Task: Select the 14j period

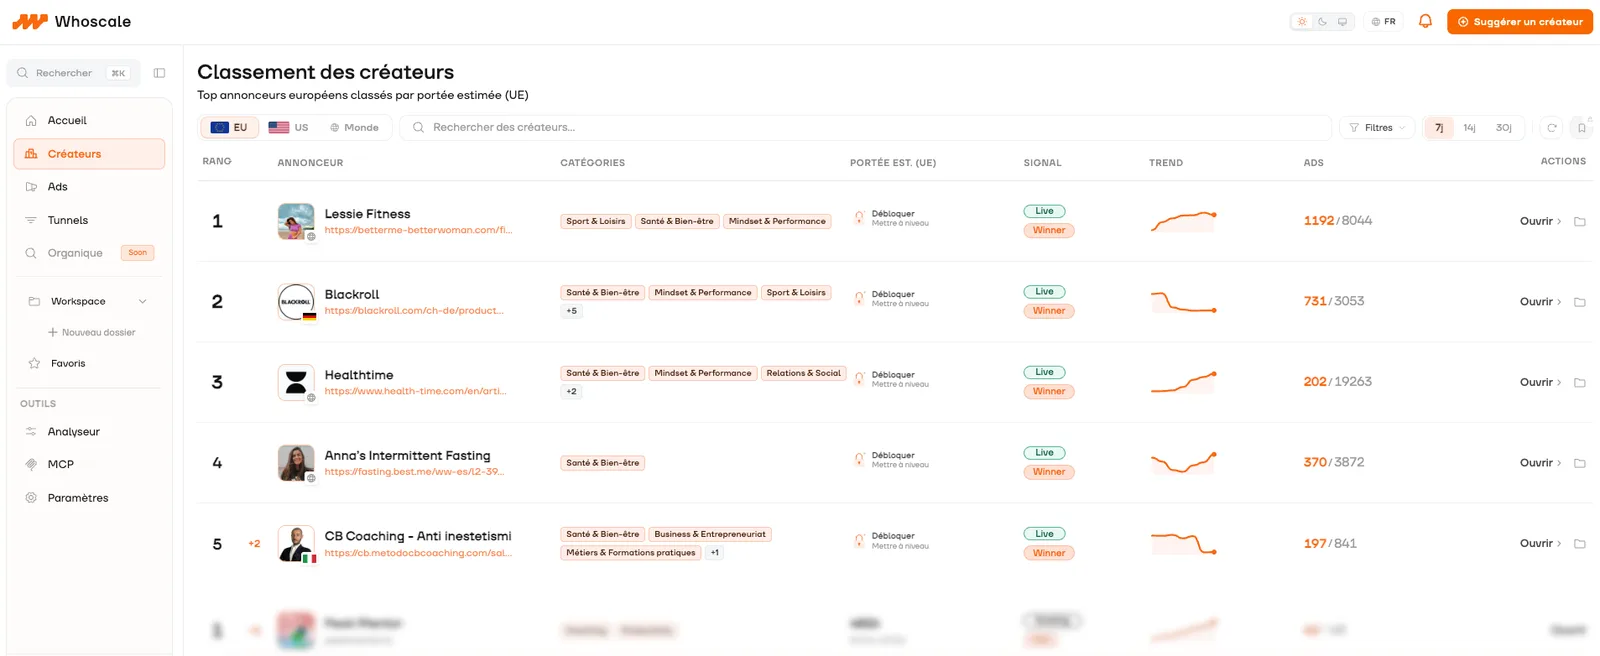Action: (x=1469, y=127)
